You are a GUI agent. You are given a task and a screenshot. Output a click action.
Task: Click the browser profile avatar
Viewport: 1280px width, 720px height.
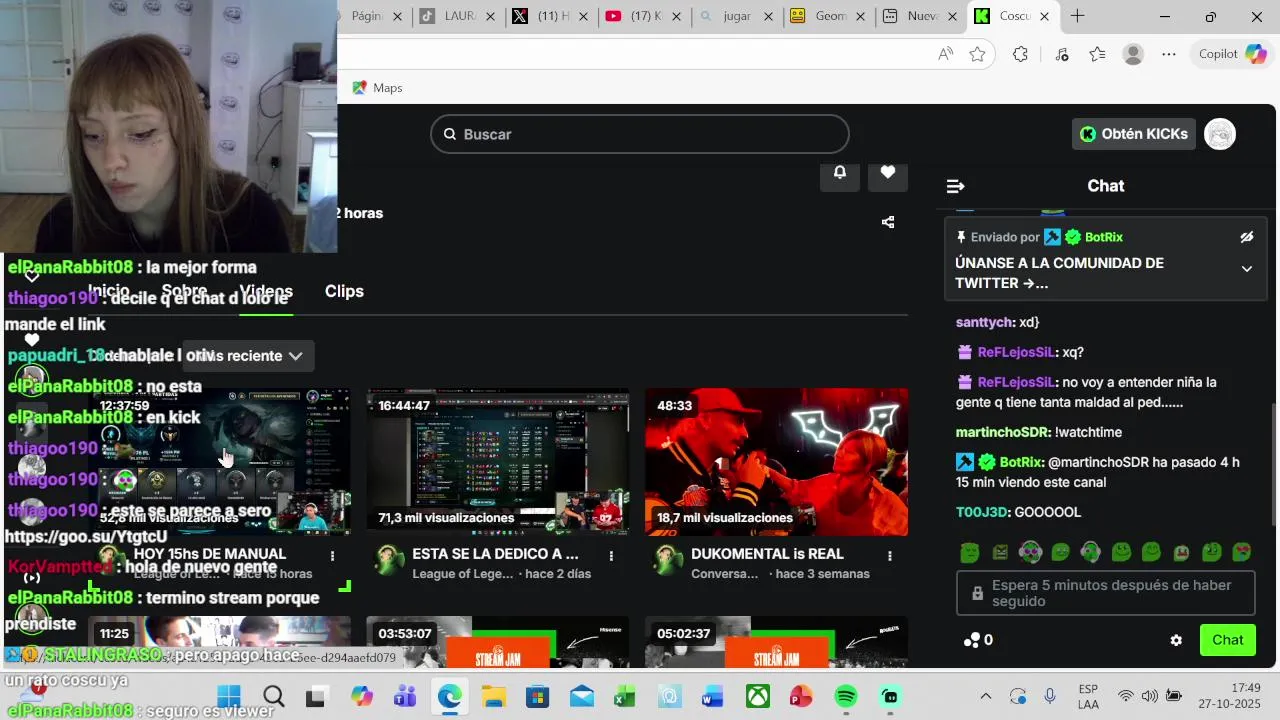pyautogui.click(x=1133, y=54)
